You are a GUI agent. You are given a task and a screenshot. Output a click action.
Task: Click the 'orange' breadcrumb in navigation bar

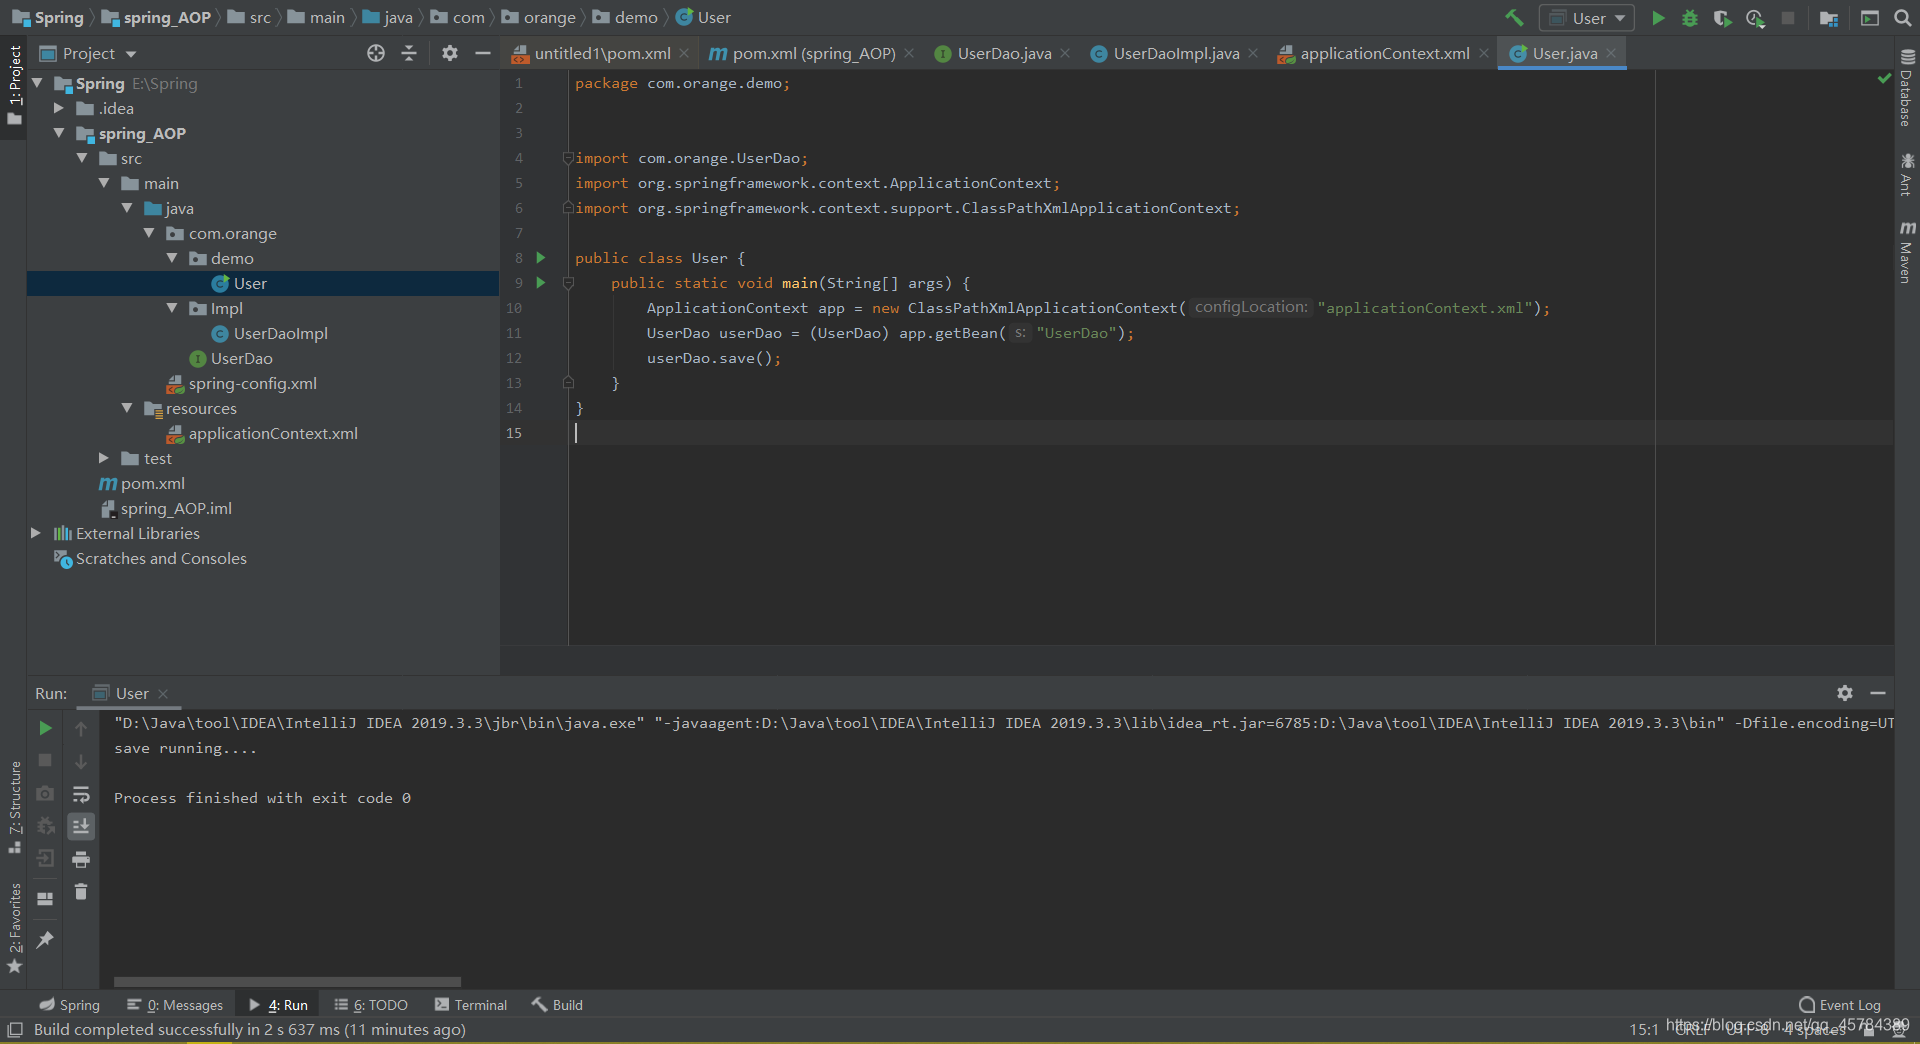click(x=549, y=18)
